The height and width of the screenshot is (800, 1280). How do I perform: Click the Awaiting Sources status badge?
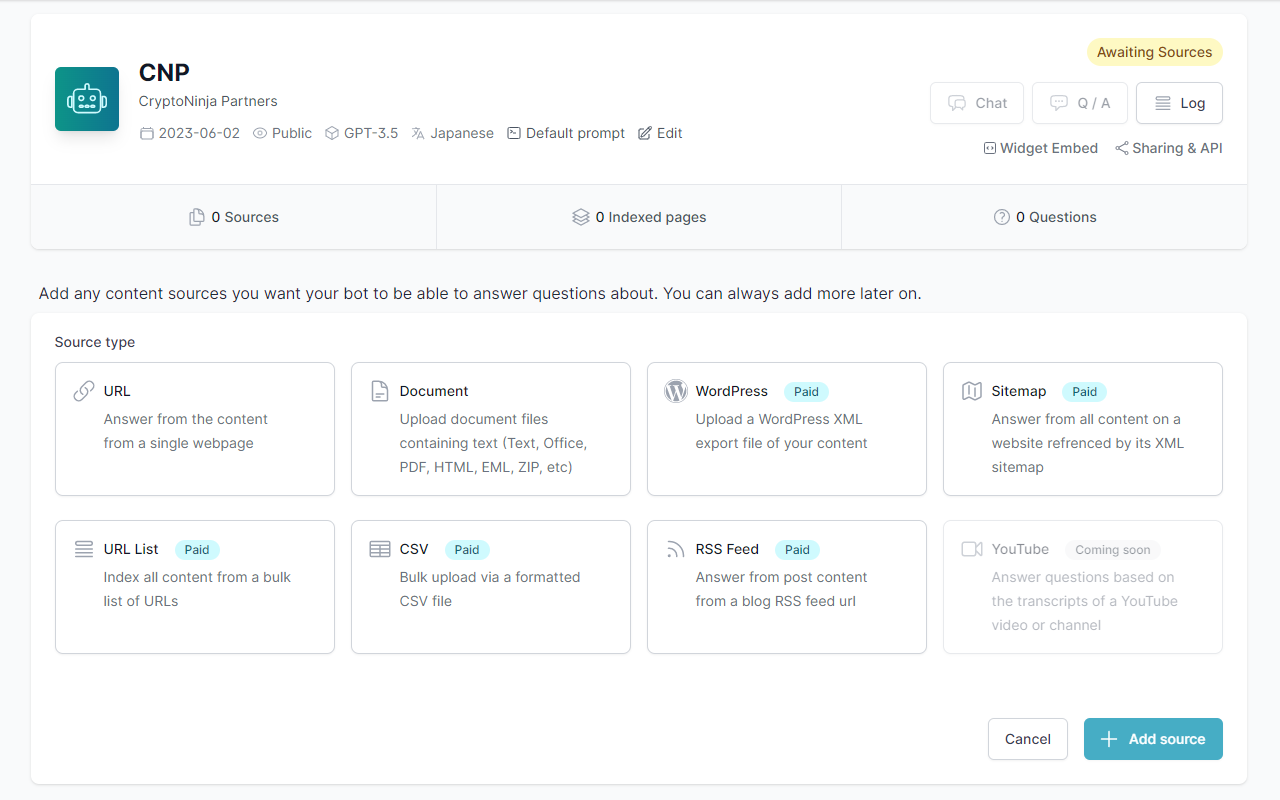1154,52
